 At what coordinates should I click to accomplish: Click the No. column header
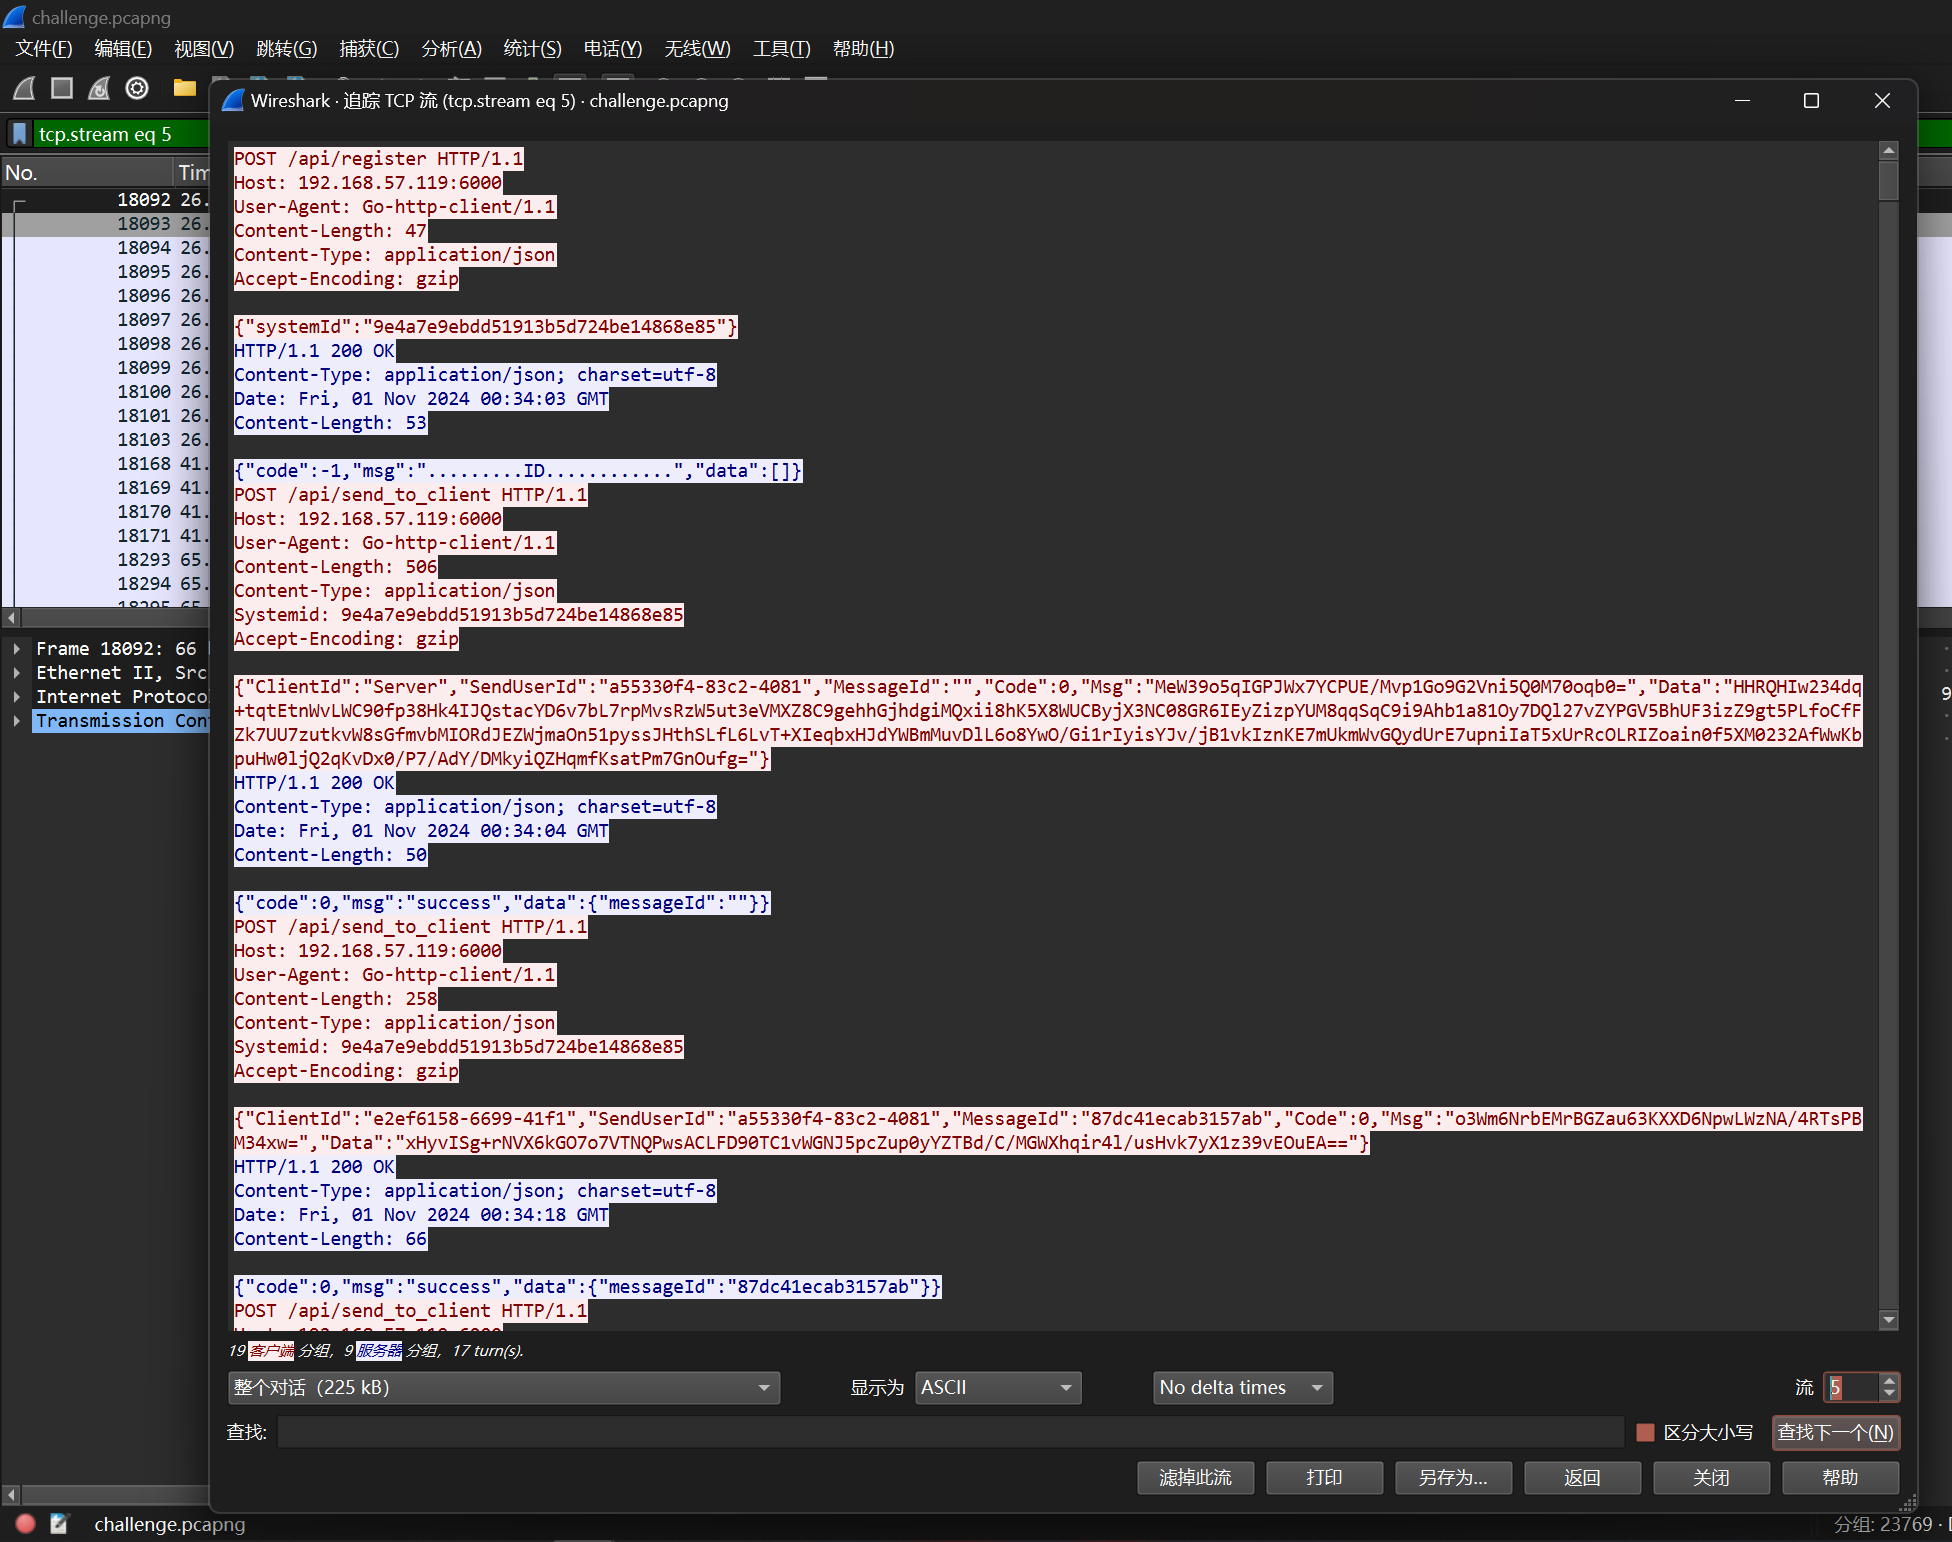point(87,173)
